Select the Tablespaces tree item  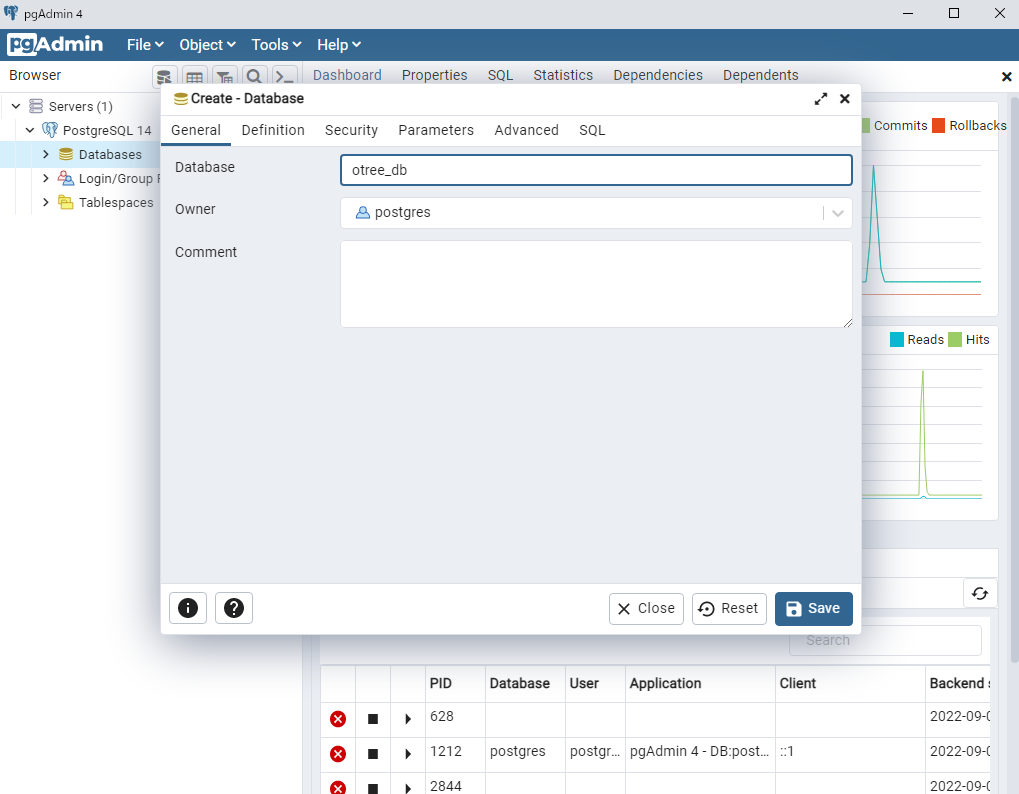tap(116, 203)
